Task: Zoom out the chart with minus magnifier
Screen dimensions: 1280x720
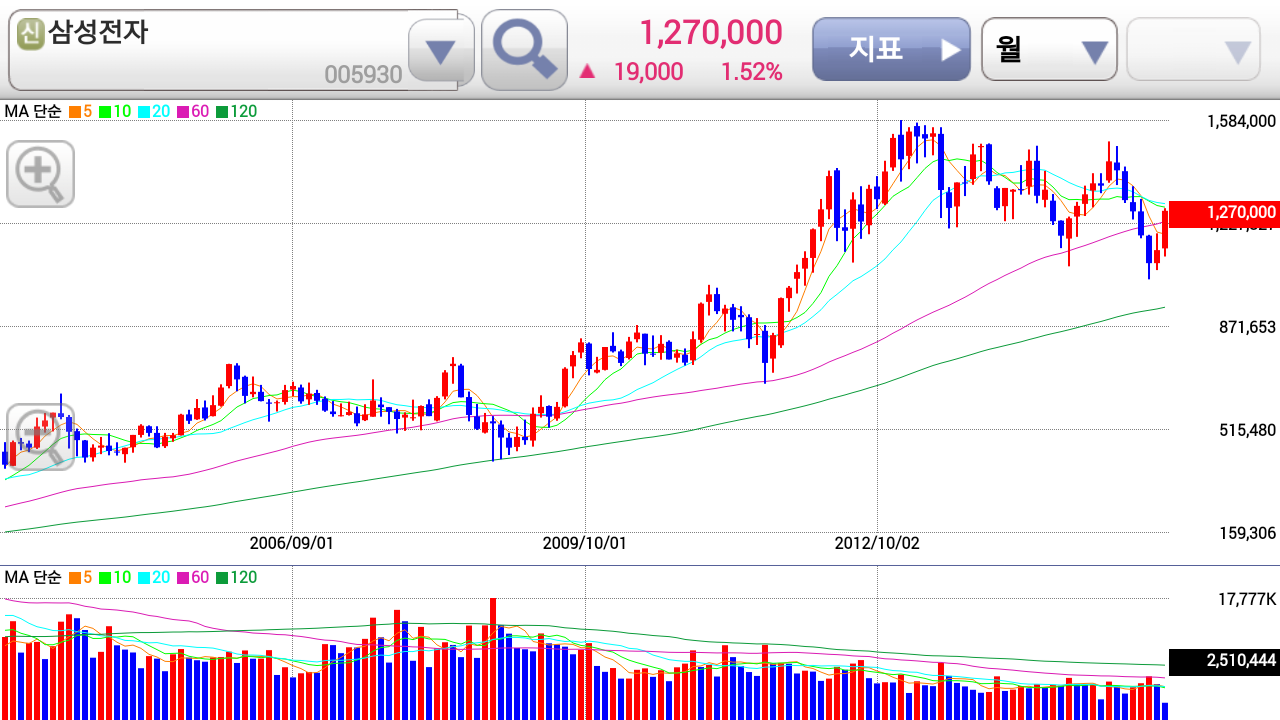Action: [40, 437]
